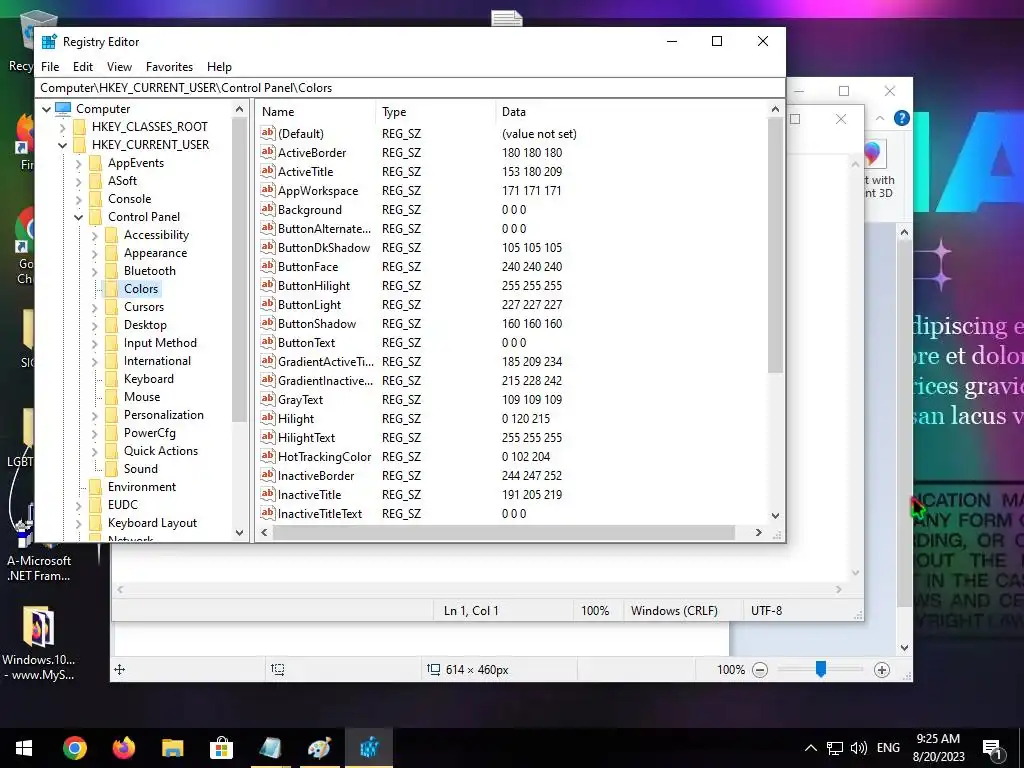The width and height of the screenshot is (1024, 768).
Task: Select the InactiveBorder value name
Action: point(316,476)
